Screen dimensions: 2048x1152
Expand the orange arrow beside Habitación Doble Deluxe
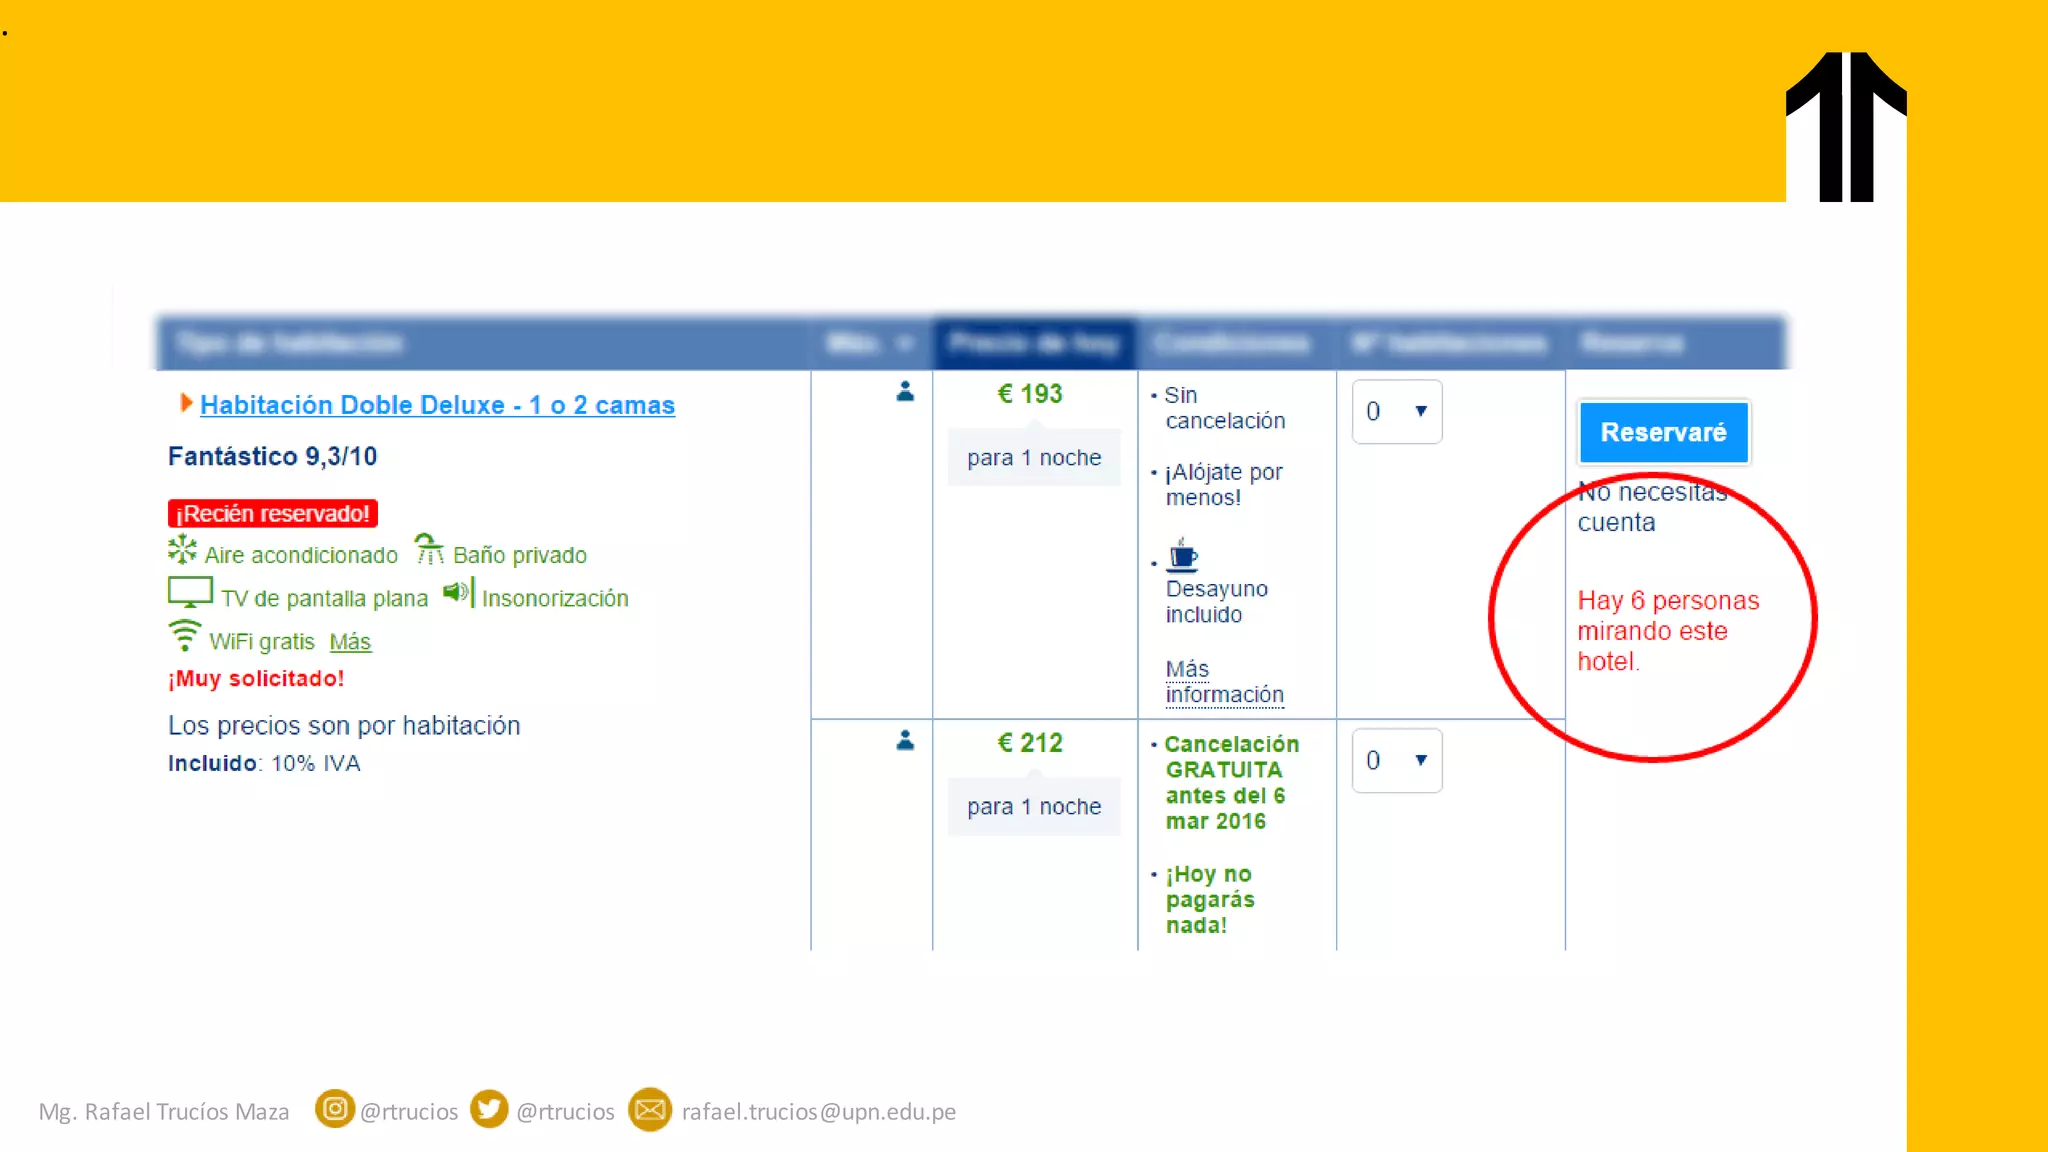point(185,403)
